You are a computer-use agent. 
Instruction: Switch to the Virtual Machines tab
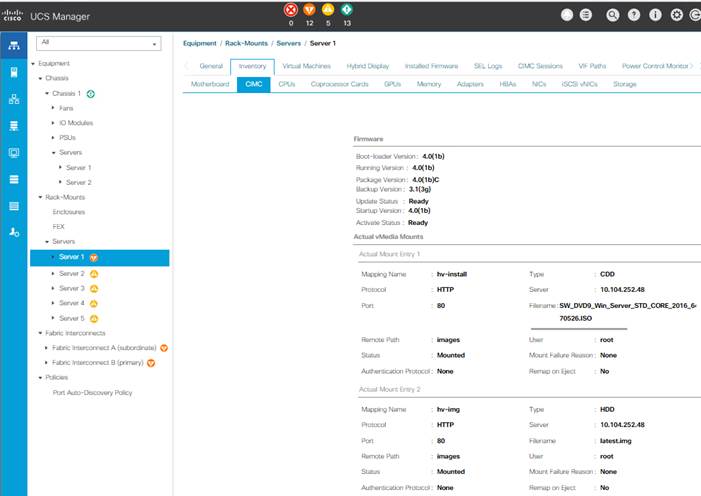click(306, 66)
